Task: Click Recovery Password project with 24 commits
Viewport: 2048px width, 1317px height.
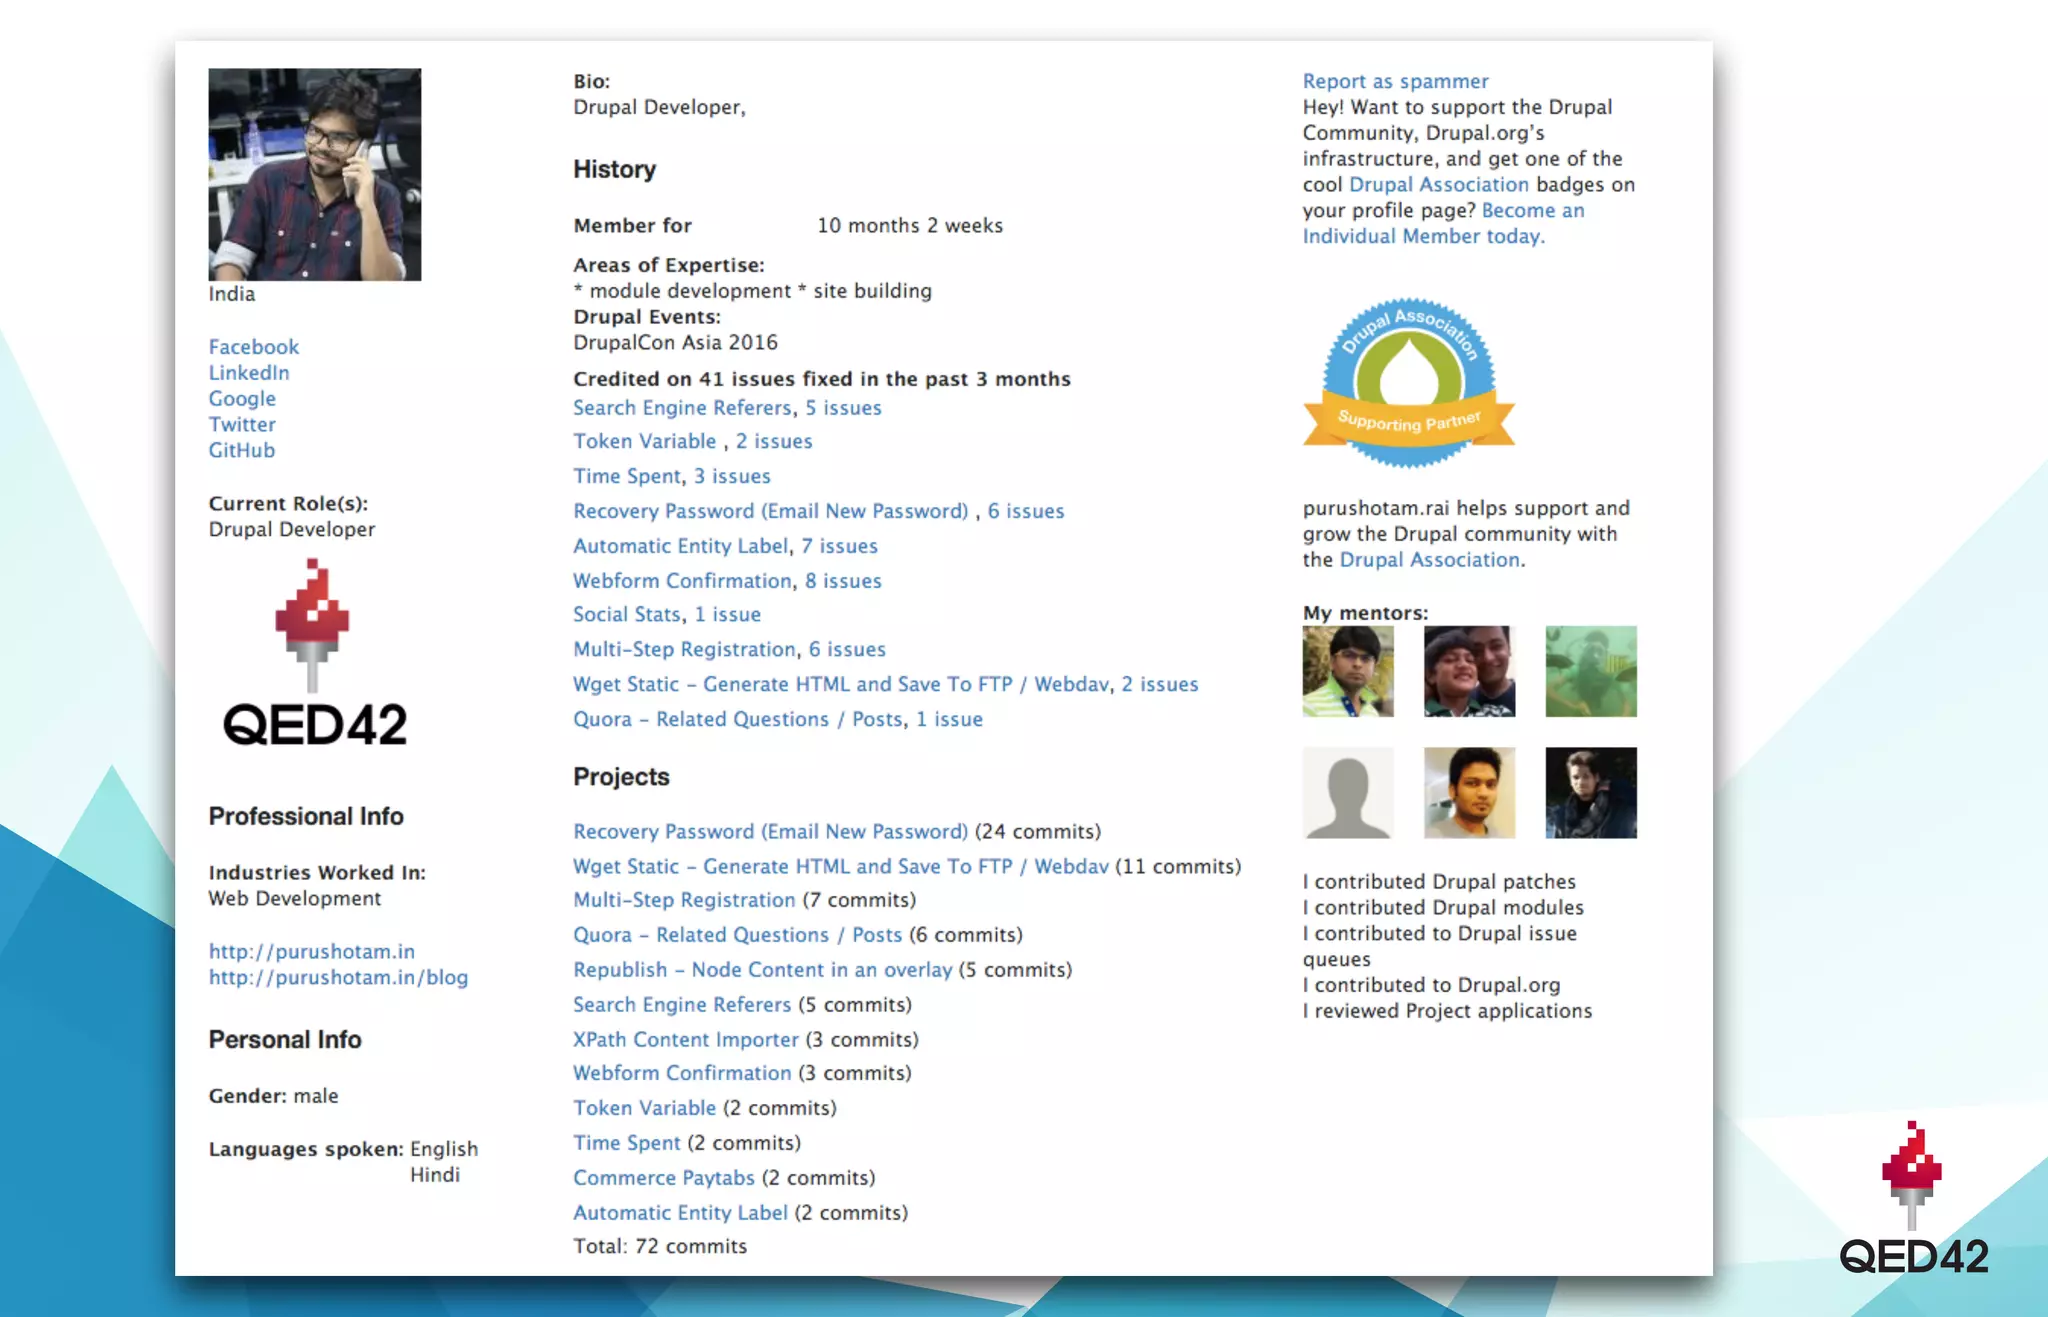Action: (769, 831)
